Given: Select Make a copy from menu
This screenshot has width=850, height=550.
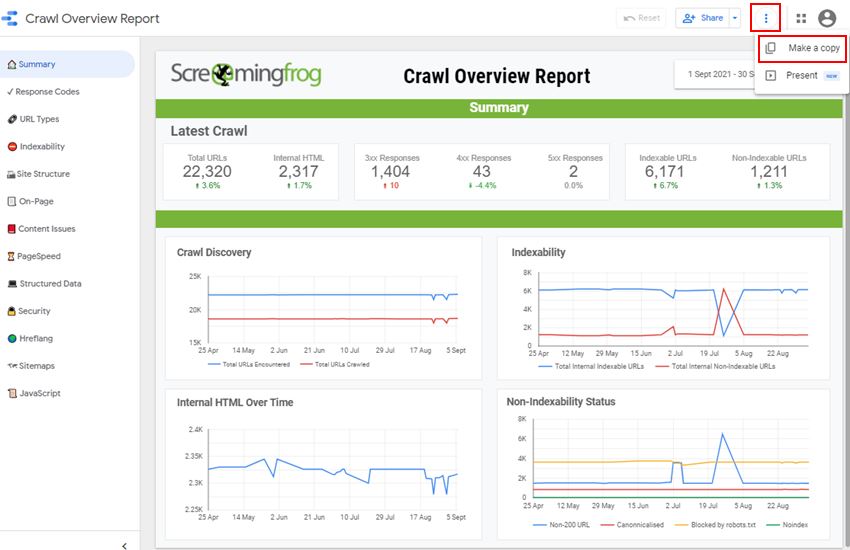Looking at the screenshot, I should [802, 48].
